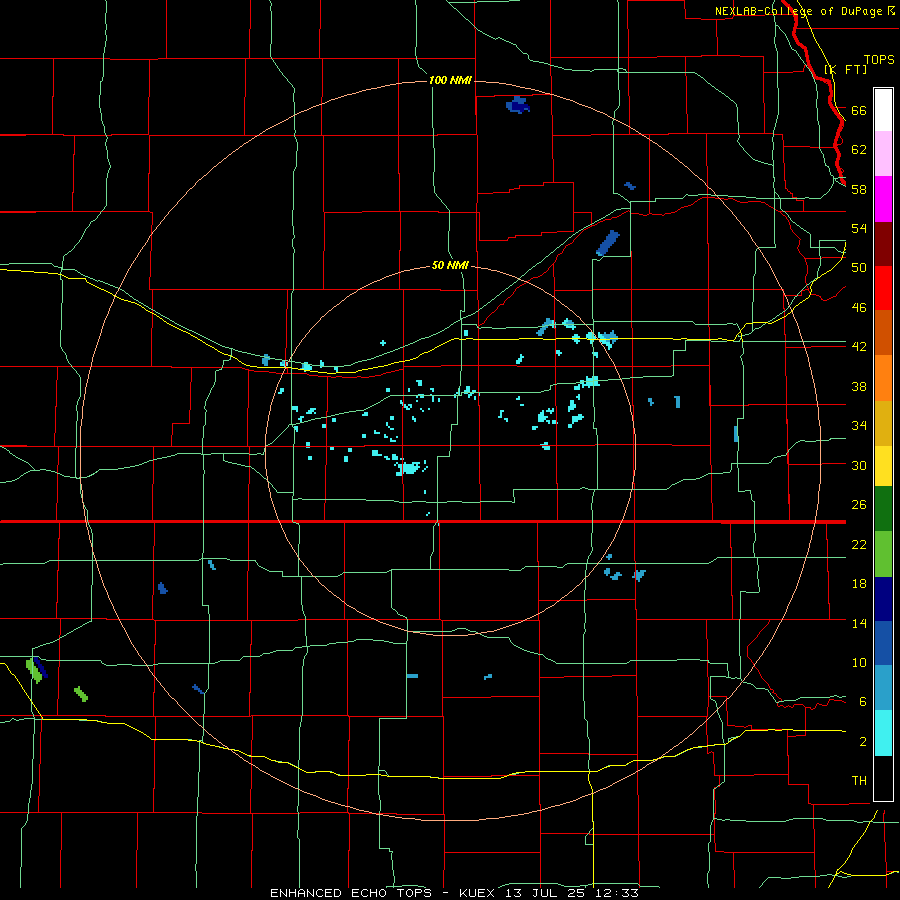Select the '46' legend value

point(859,308)
